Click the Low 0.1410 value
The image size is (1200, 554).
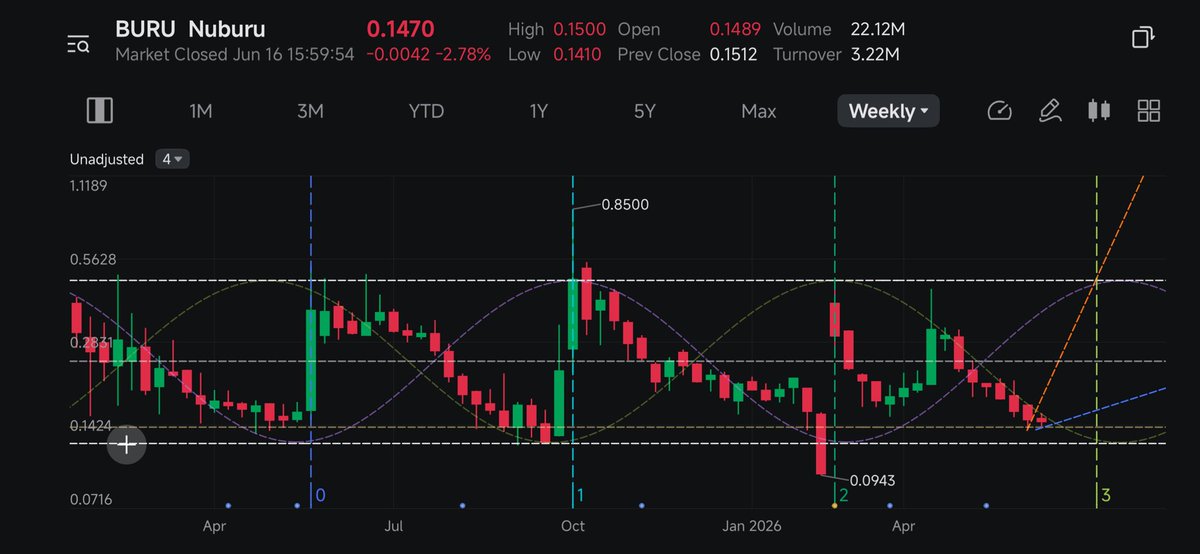click(577, 54)
